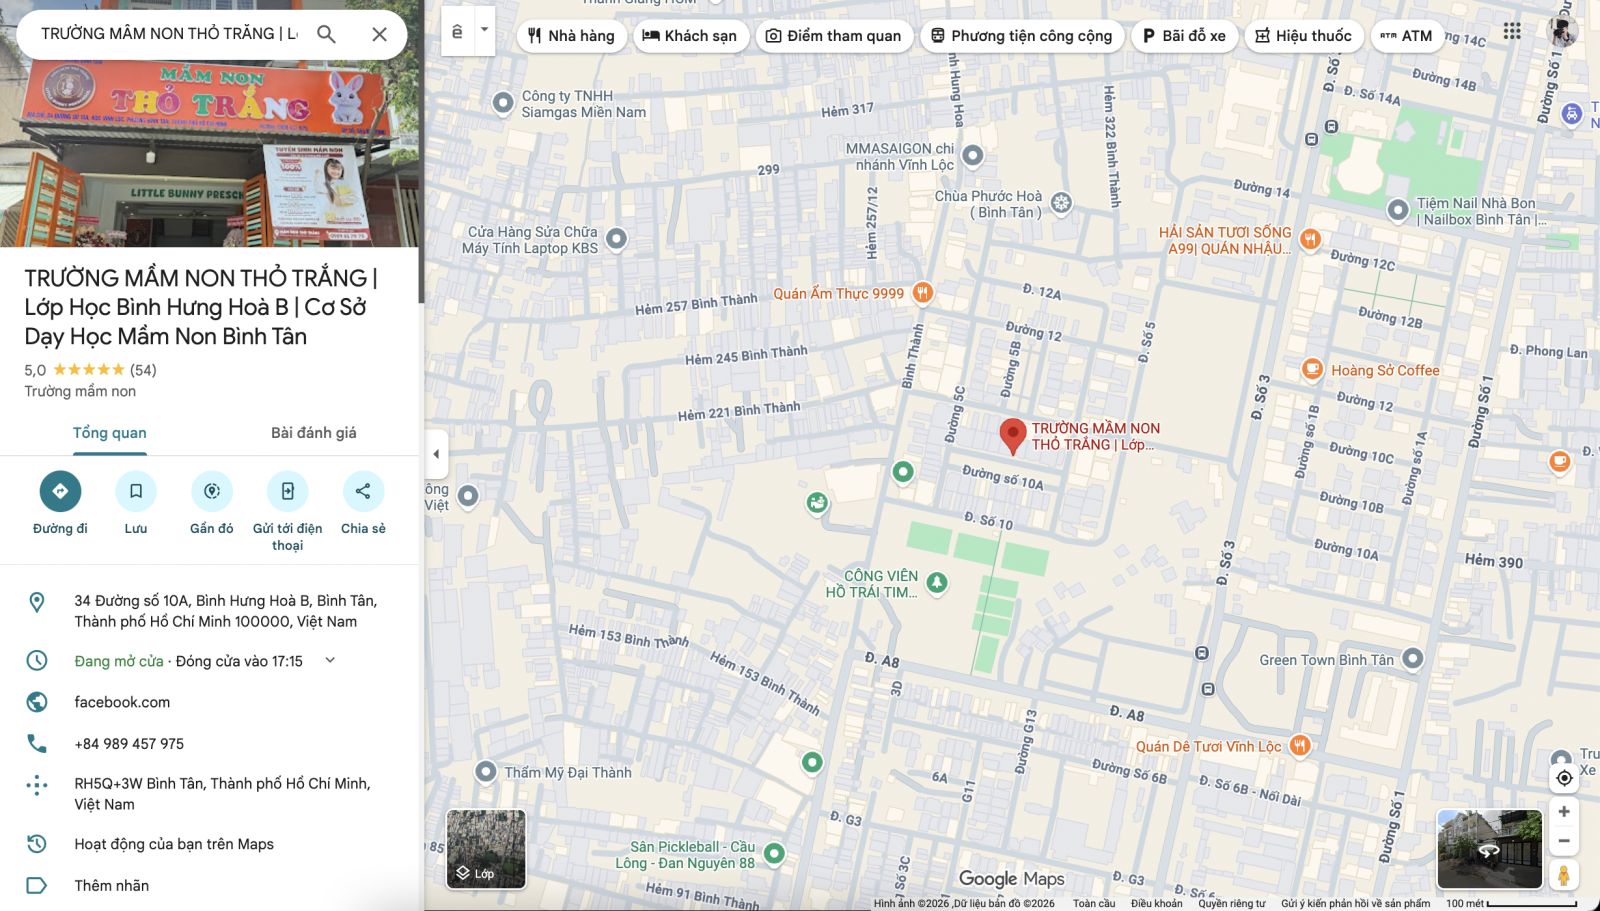Screen dimensions: 1600x911
Task: Activate the Street View pegman icon
Action: pos(1564,875)
